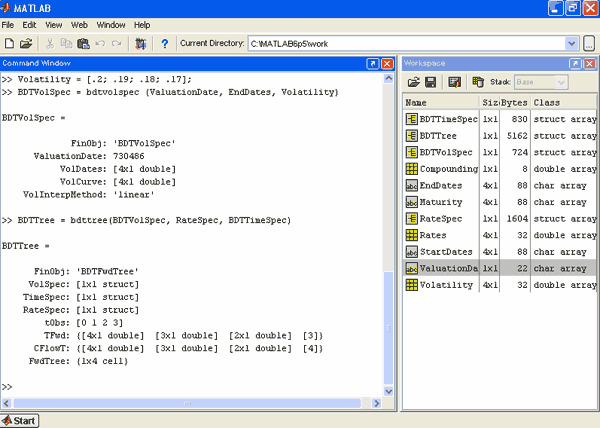Open the Help menu
The image size is (600, 428).
[x=142, y=25]
